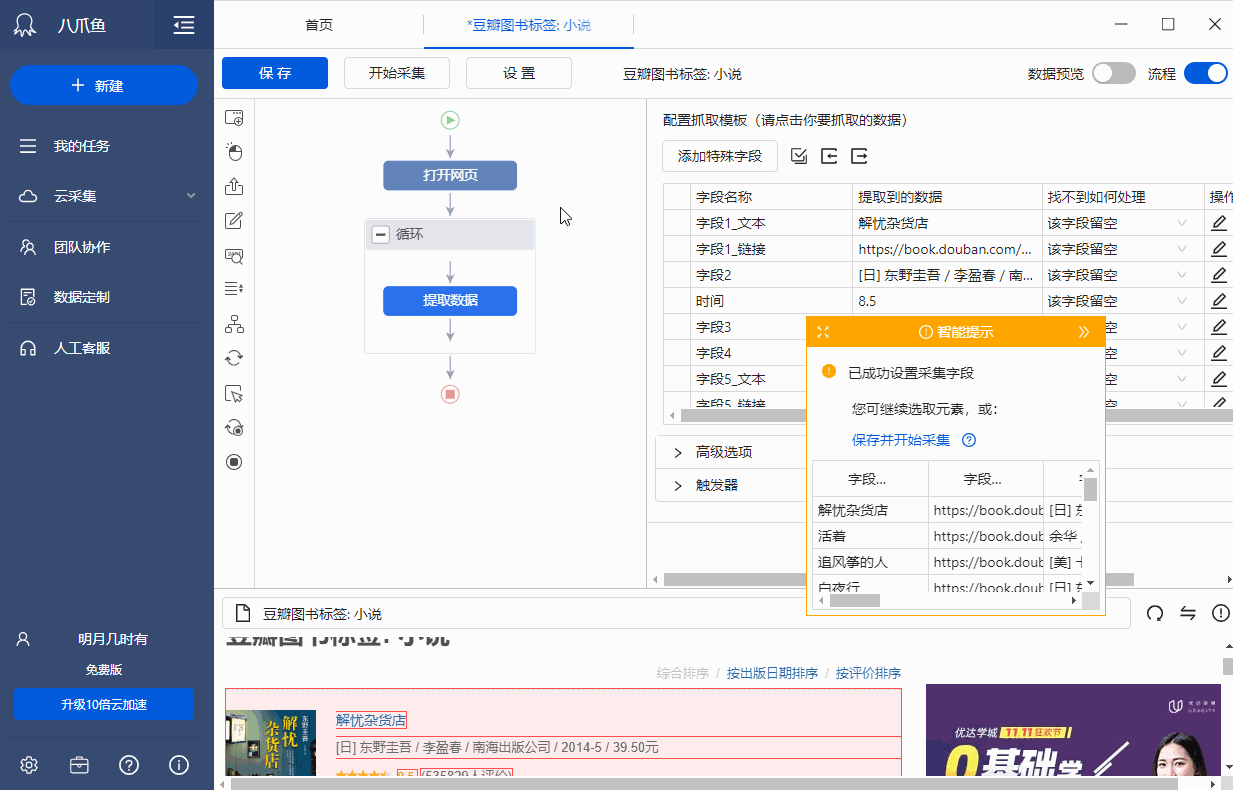
Task: Click the 升级10倍云加速 button
Action: (104, 704)
